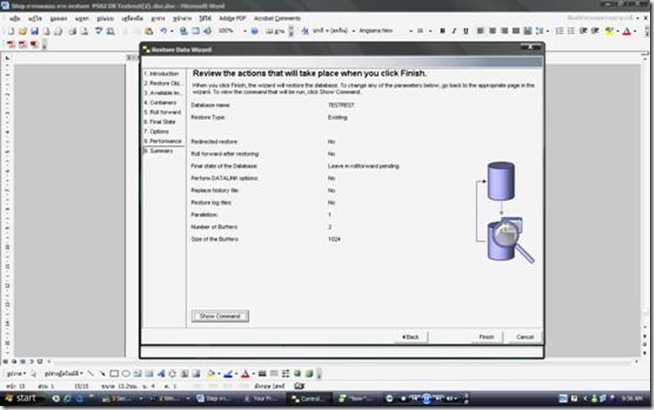Click font color A in Drawing toolbar

pyautogui.click(x=245, y=373)
